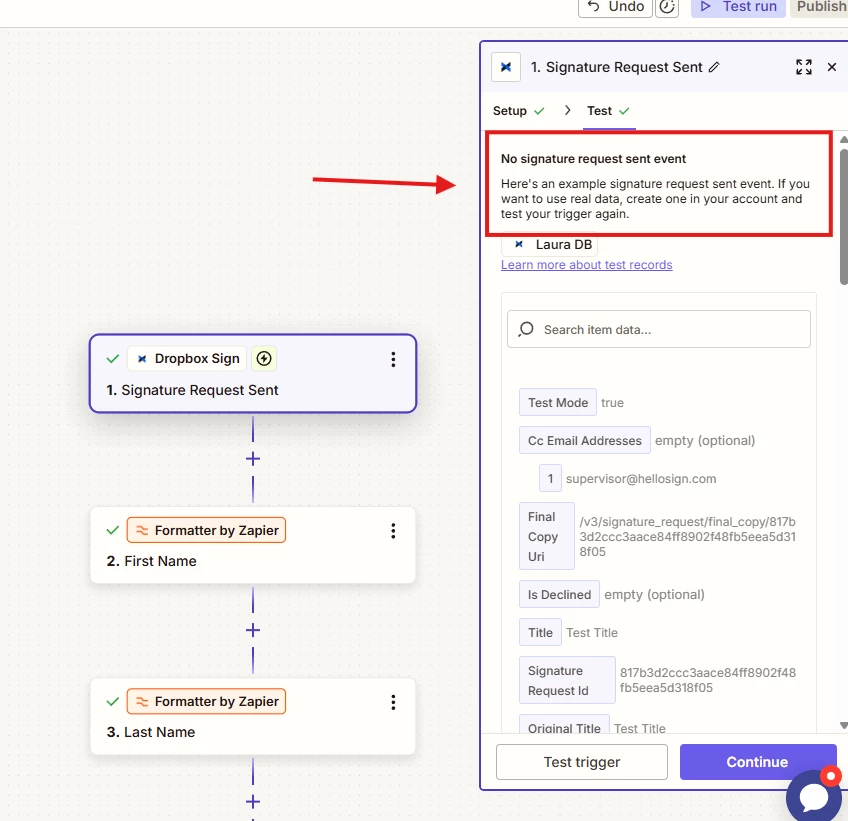The width and height of the screenshot is (848, 821).
Task: Click the Undo button
Action: click(615, 7)
